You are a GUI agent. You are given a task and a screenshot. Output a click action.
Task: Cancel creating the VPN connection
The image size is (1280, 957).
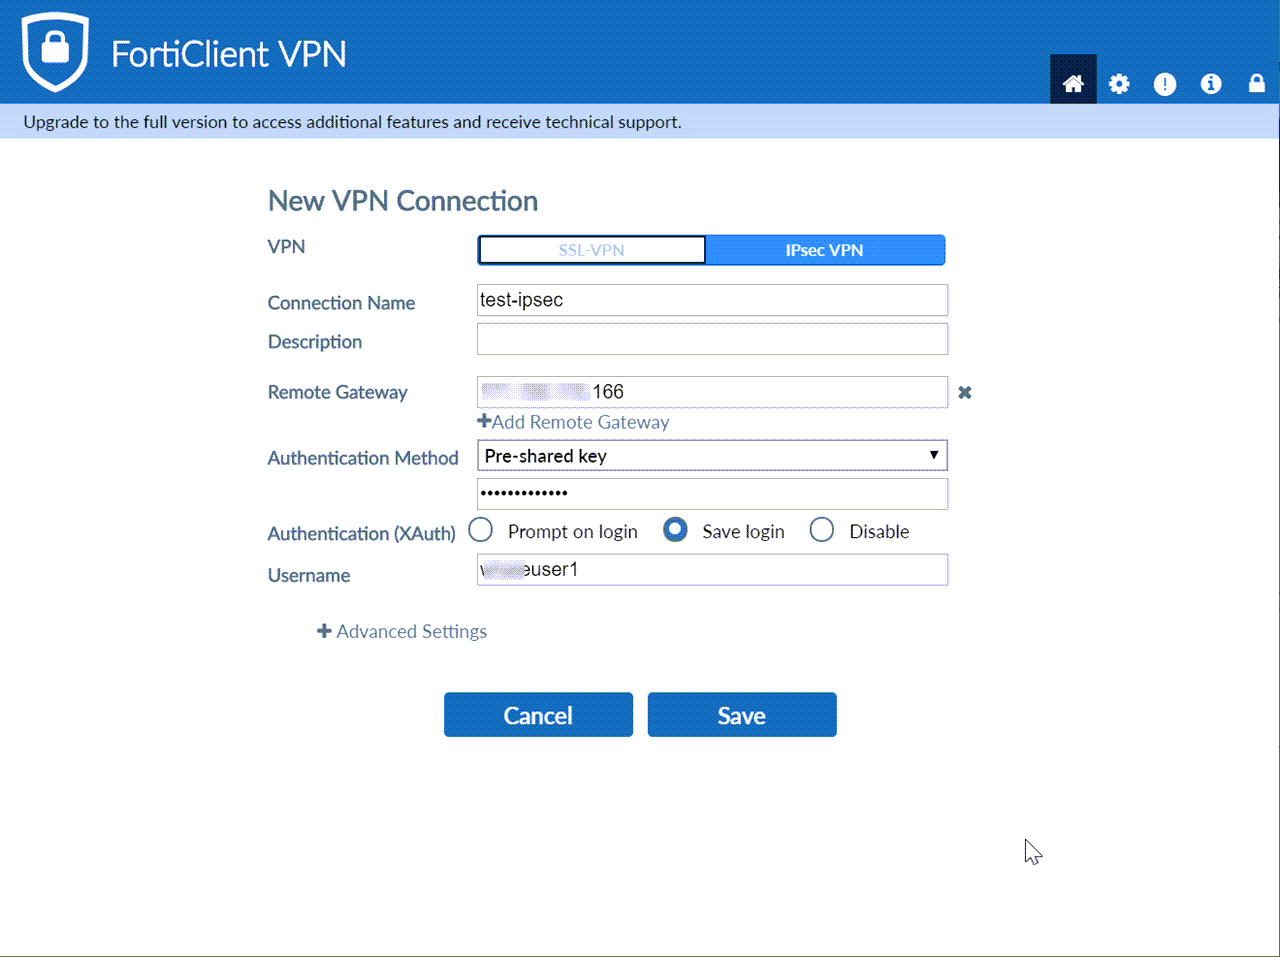(538, 714)
